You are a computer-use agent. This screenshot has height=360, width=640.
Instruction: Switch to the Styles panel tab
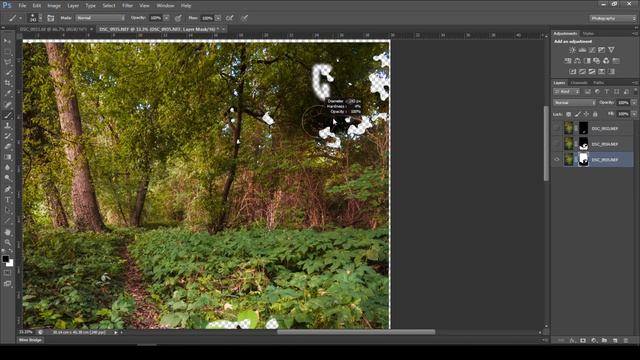click(x=588, y=33)
